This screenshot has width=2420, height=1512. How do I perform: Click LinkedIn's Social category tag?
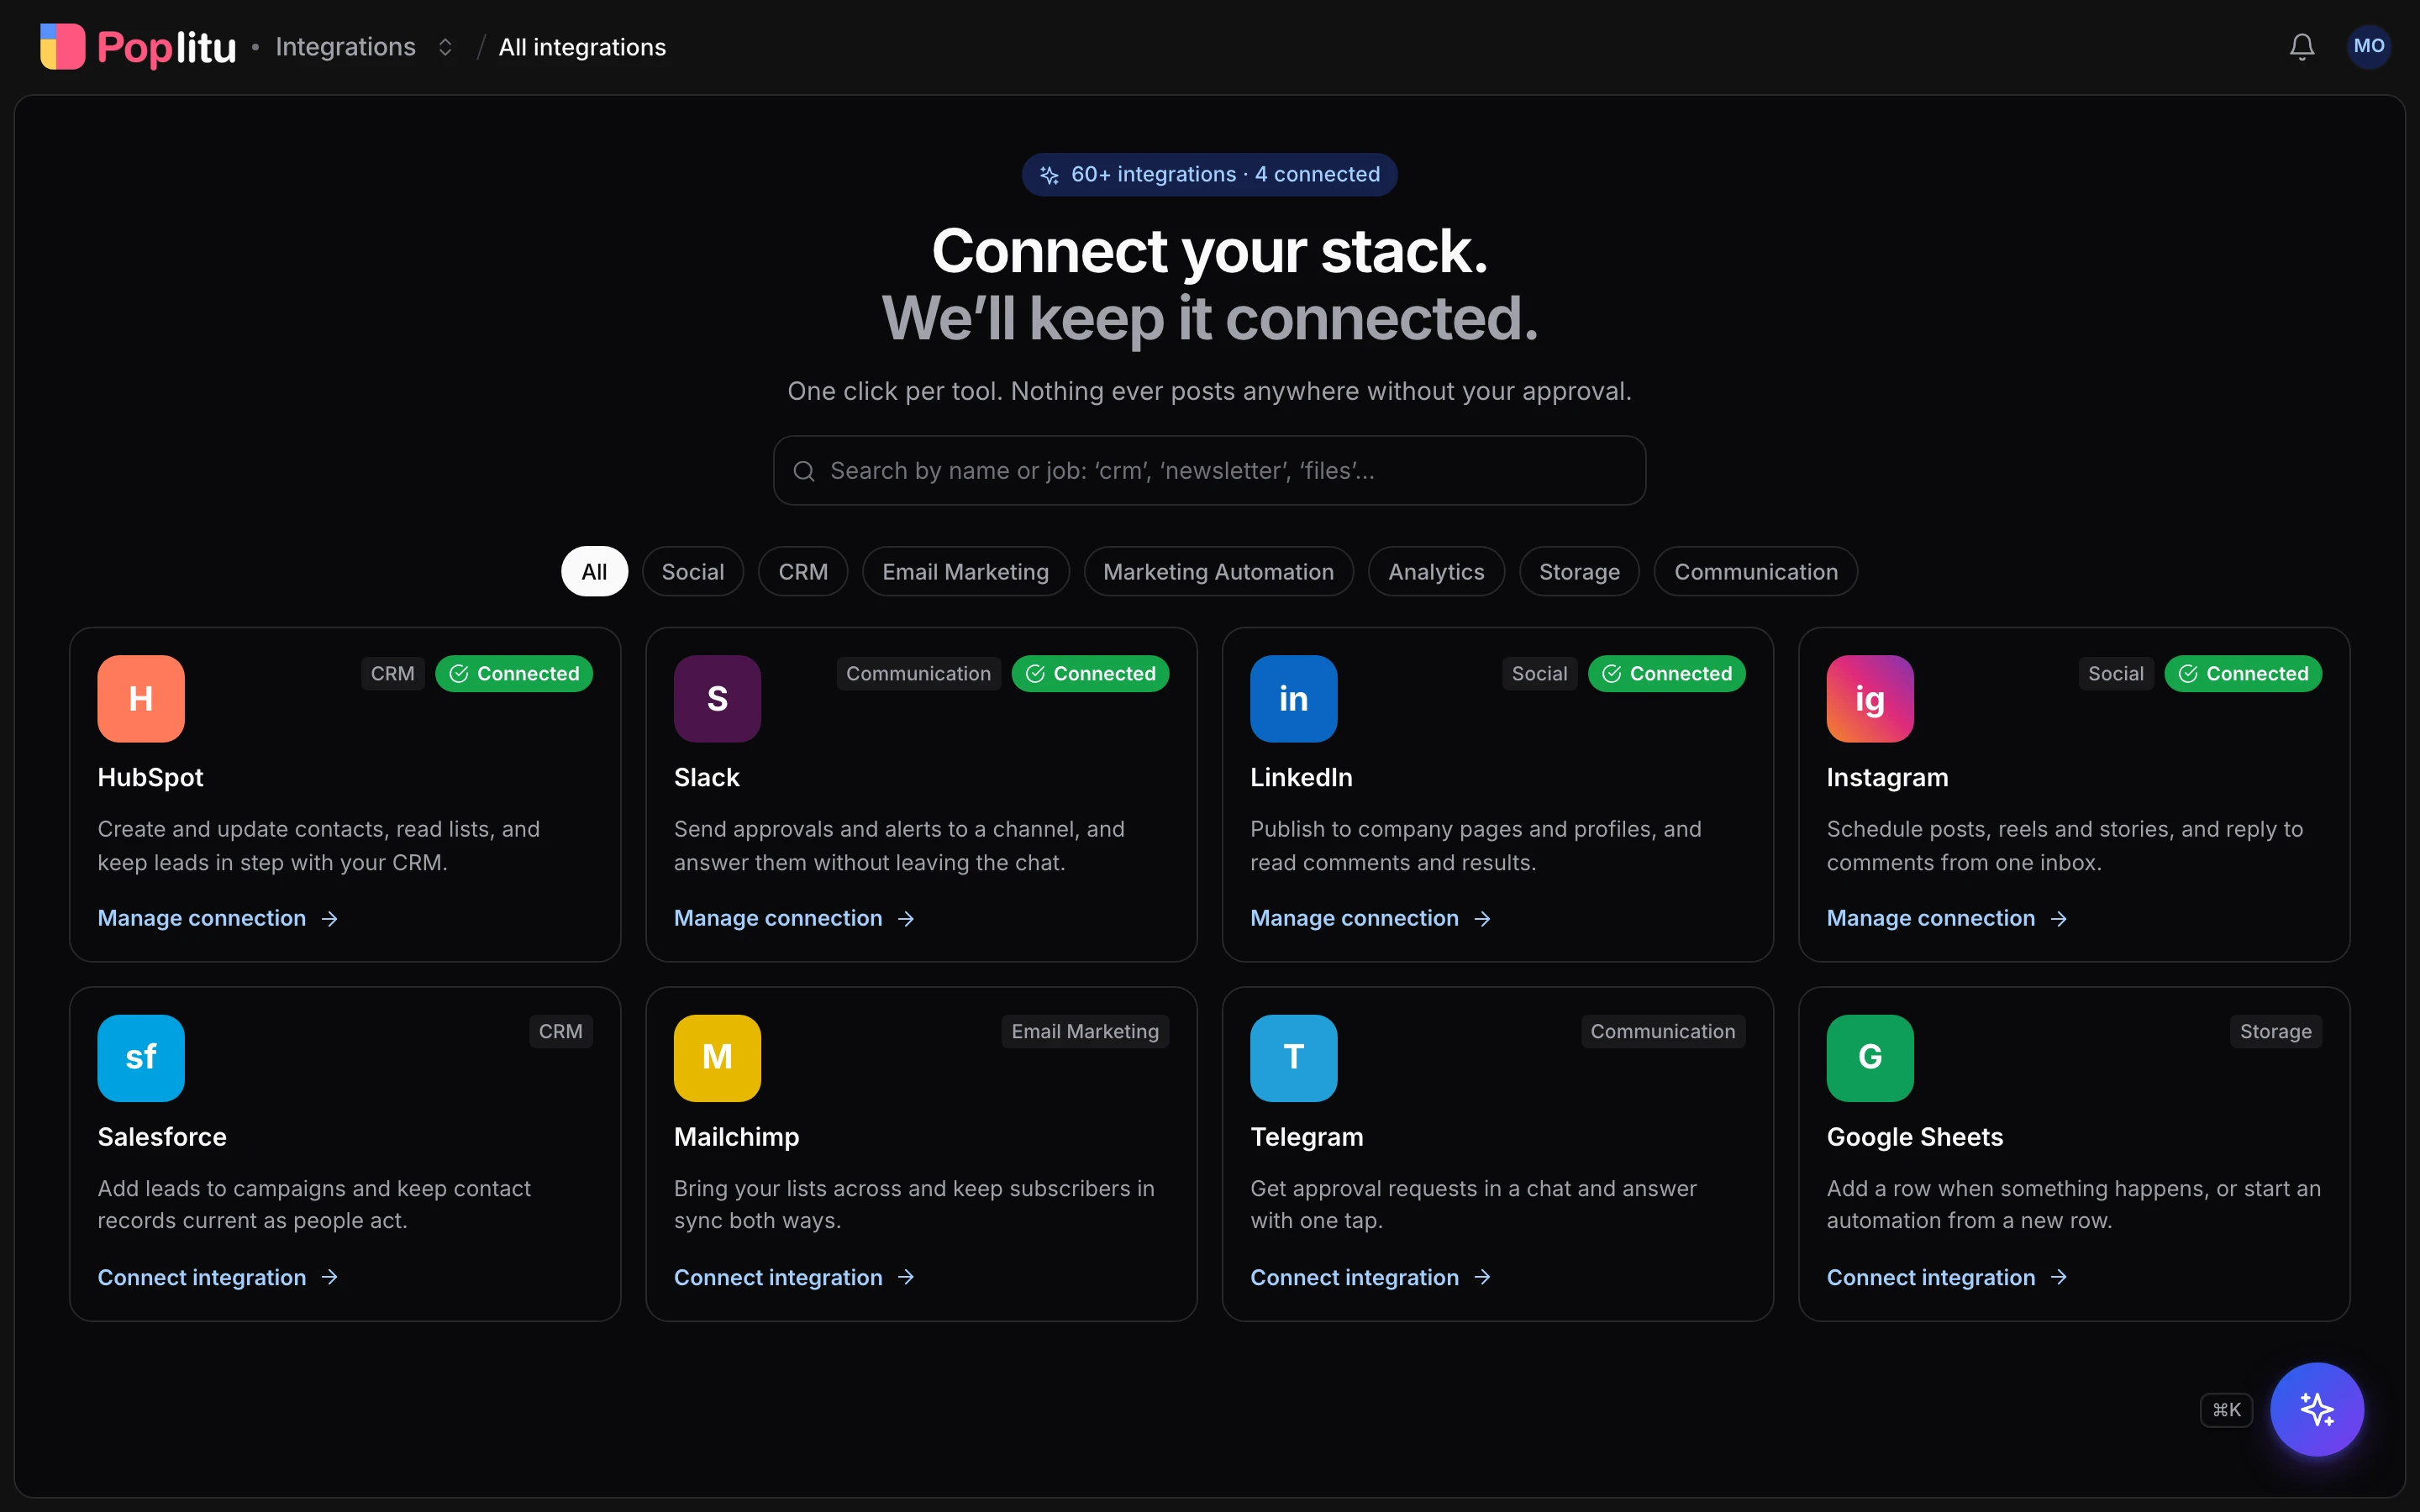click(x=1539, y=674)
